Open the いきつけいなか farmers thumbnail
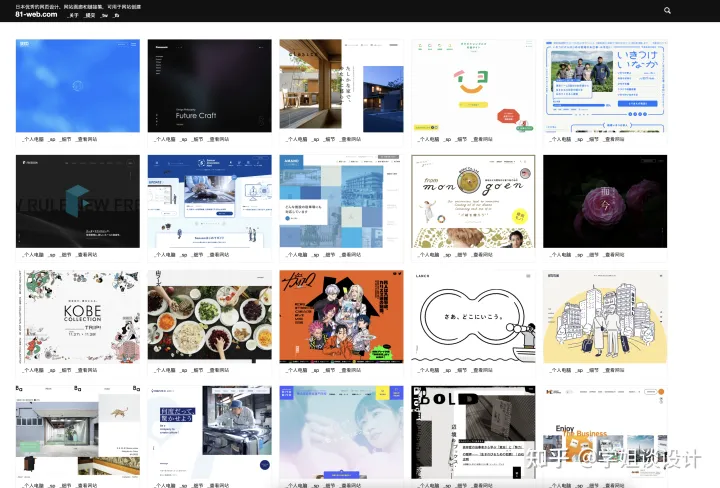This screenshot has width=720, height=488. [x=605, y=86]
